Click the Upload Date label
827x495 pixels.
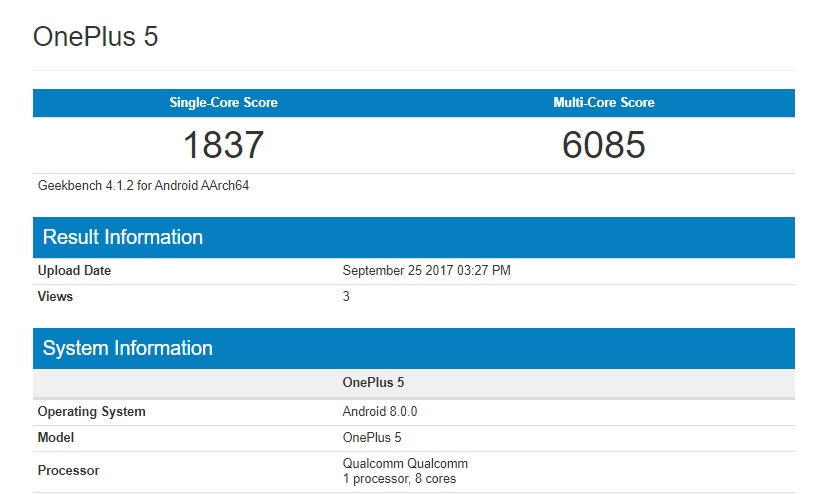tap(74, 270)
